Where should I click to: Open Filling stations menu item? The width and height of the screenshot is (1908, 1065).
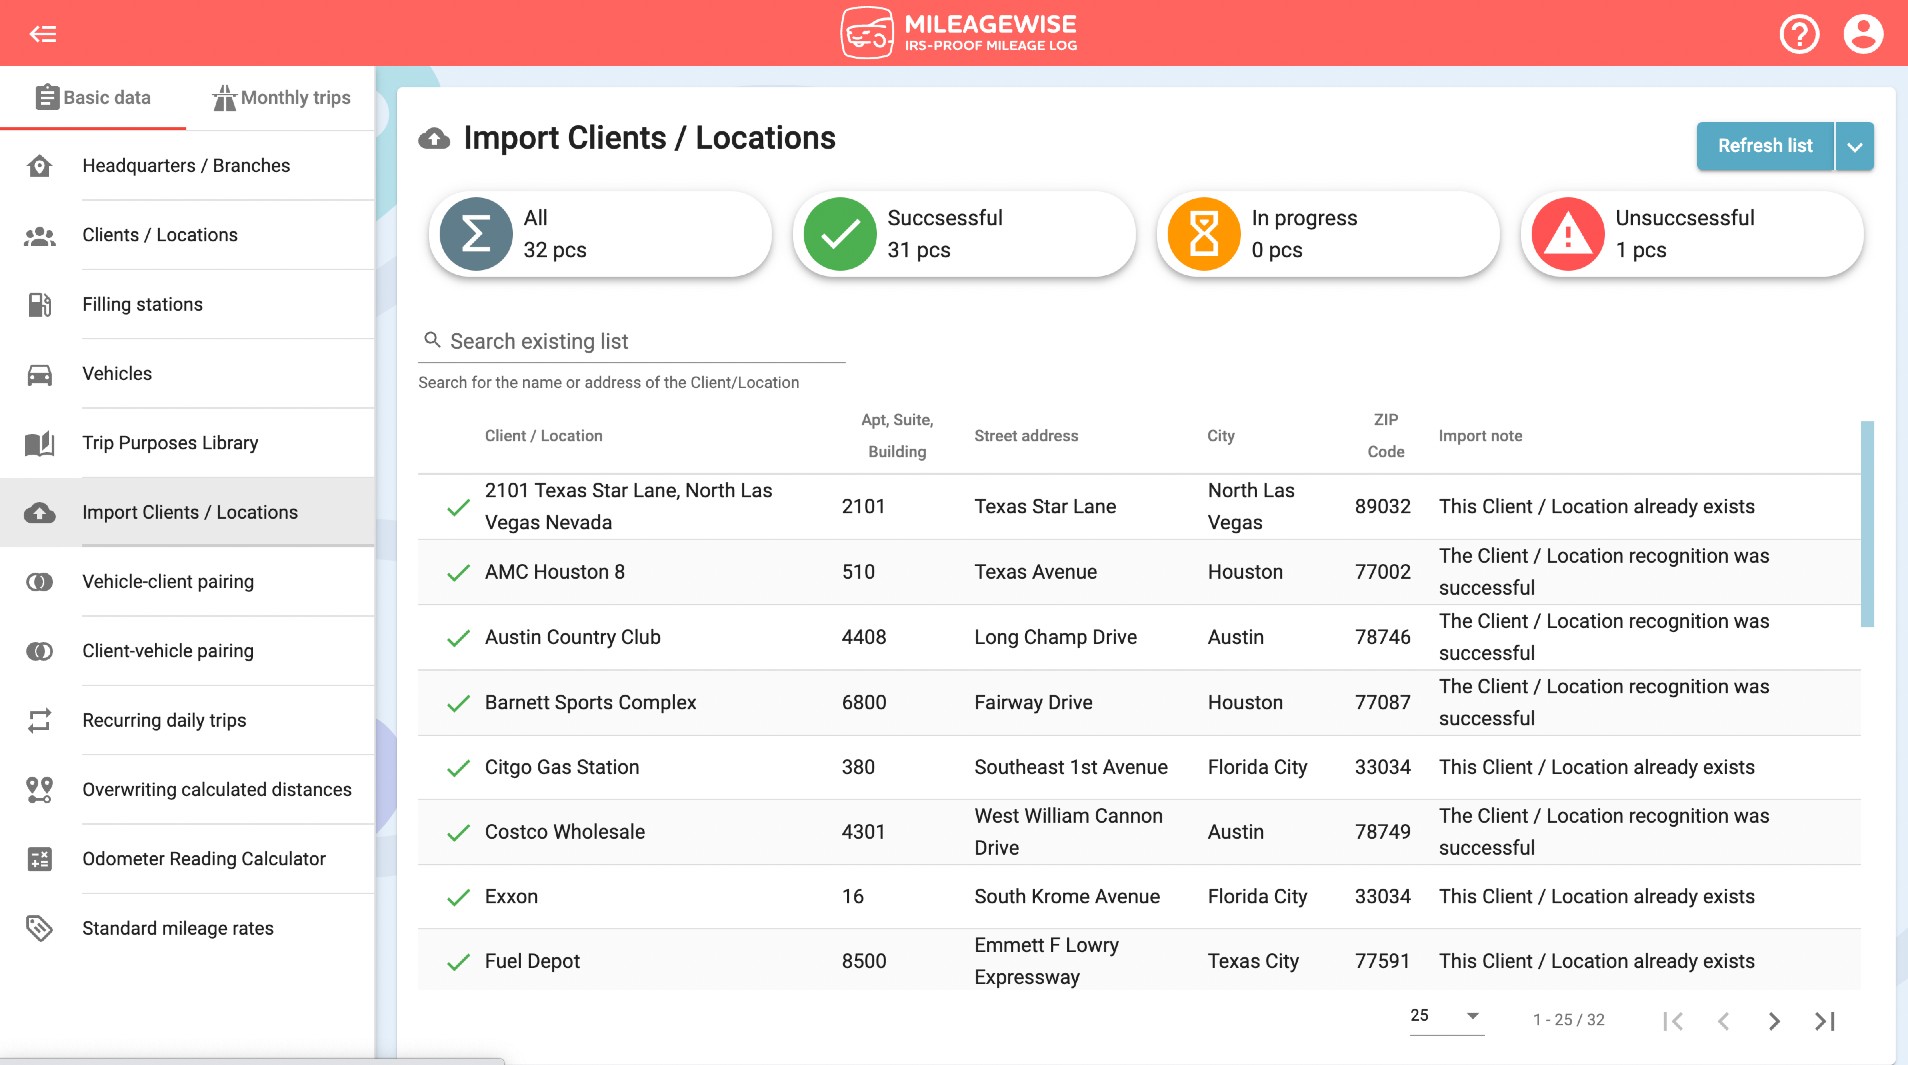[187, 305]
